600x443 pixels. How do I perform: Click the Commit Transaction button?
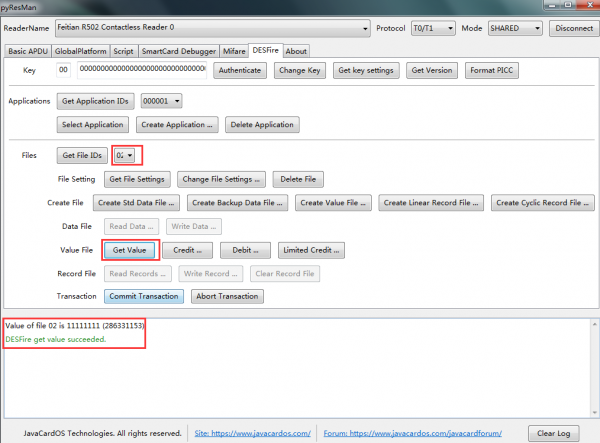(x=142, y=296)
